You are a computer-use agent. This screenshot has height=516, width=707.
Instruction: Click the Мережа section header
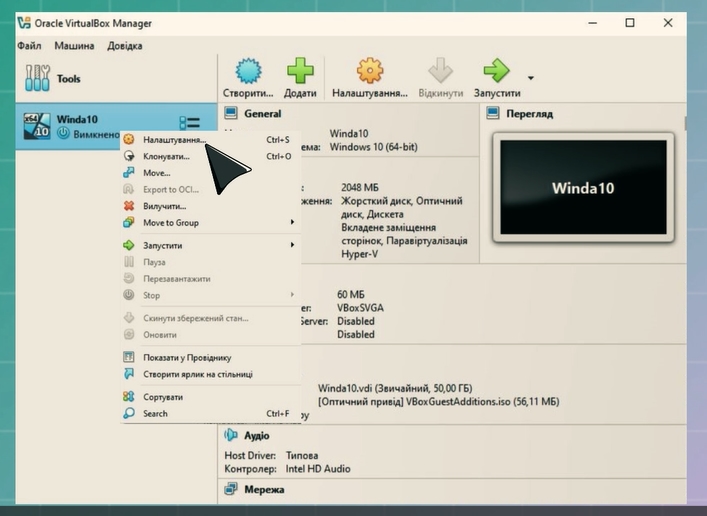264,489
